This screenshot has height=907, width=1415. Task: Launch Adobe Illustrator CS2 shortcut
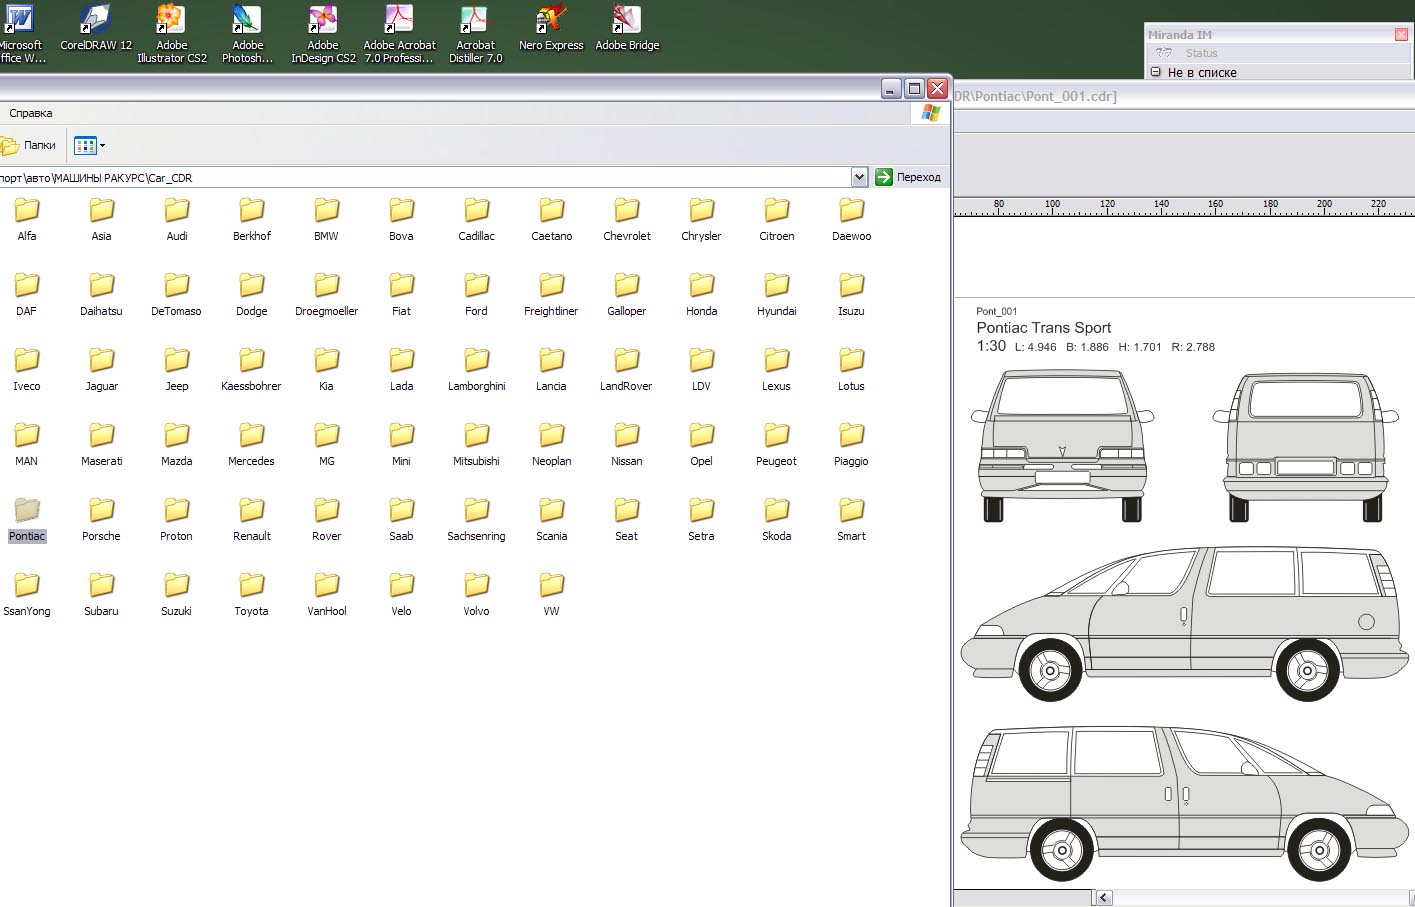point(172,33)
